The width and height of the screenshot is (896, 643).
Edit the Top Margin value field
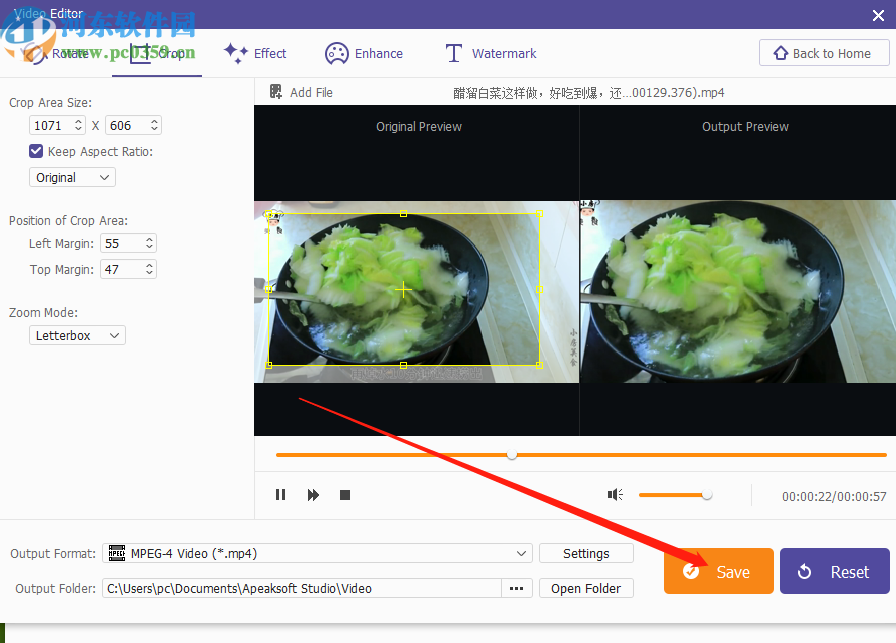[122, 269]
